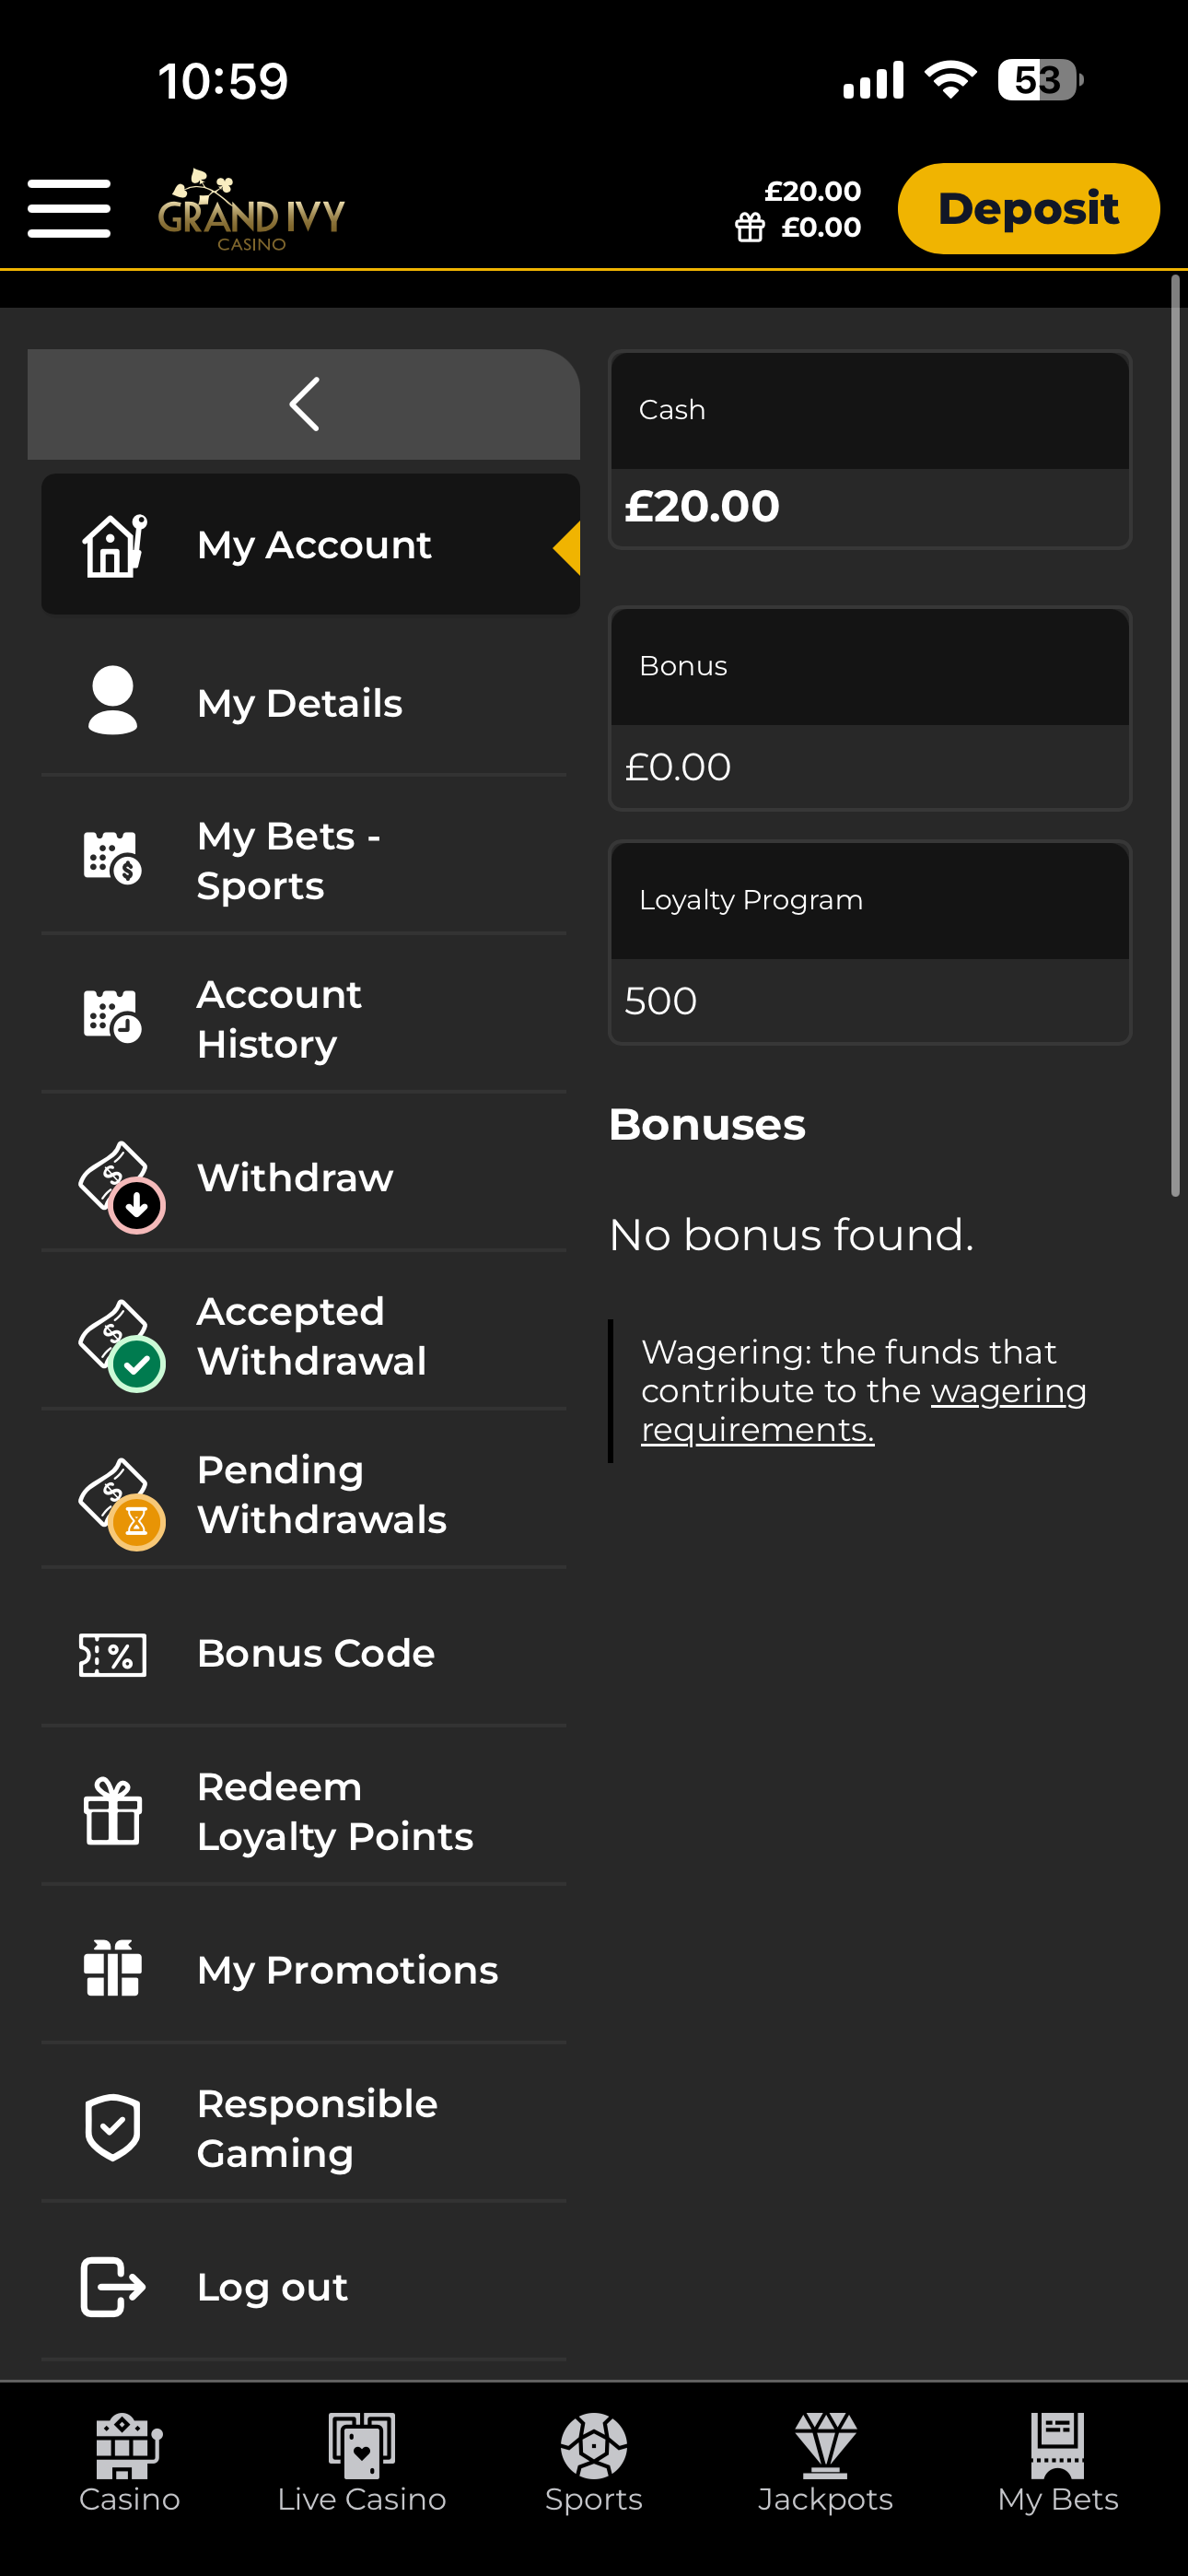Screen dimensions: 1188x2576
Task: View Pending Withdrawals
Action: click(321, 1494)
